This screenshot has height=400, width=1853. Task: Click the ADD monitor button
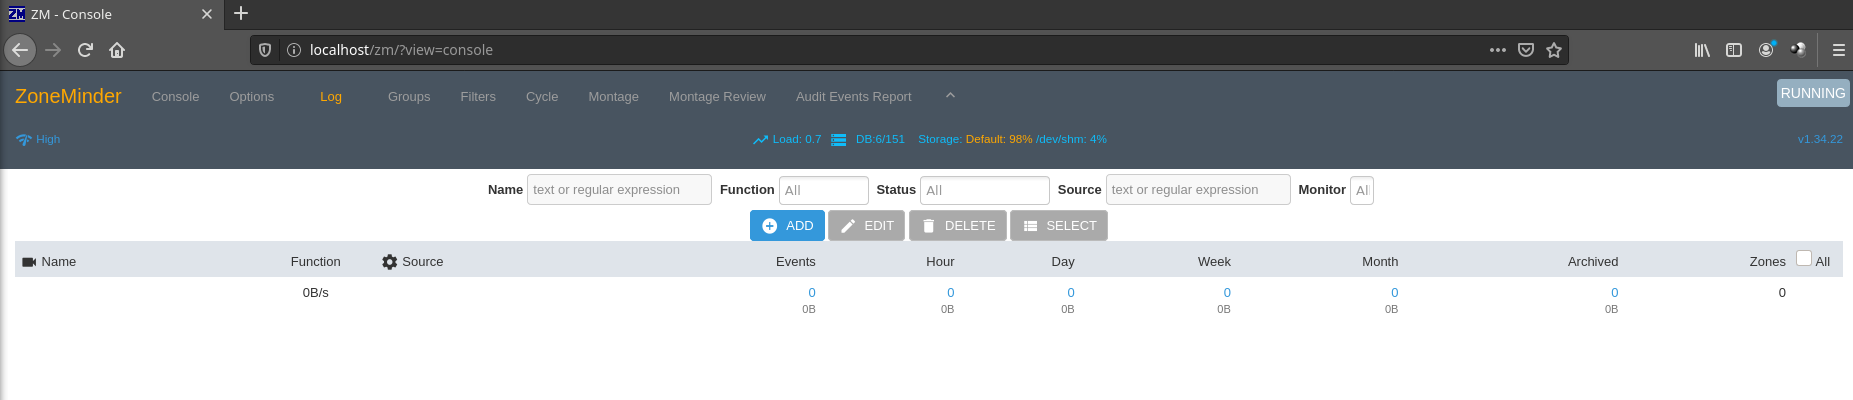pos(787,226)
